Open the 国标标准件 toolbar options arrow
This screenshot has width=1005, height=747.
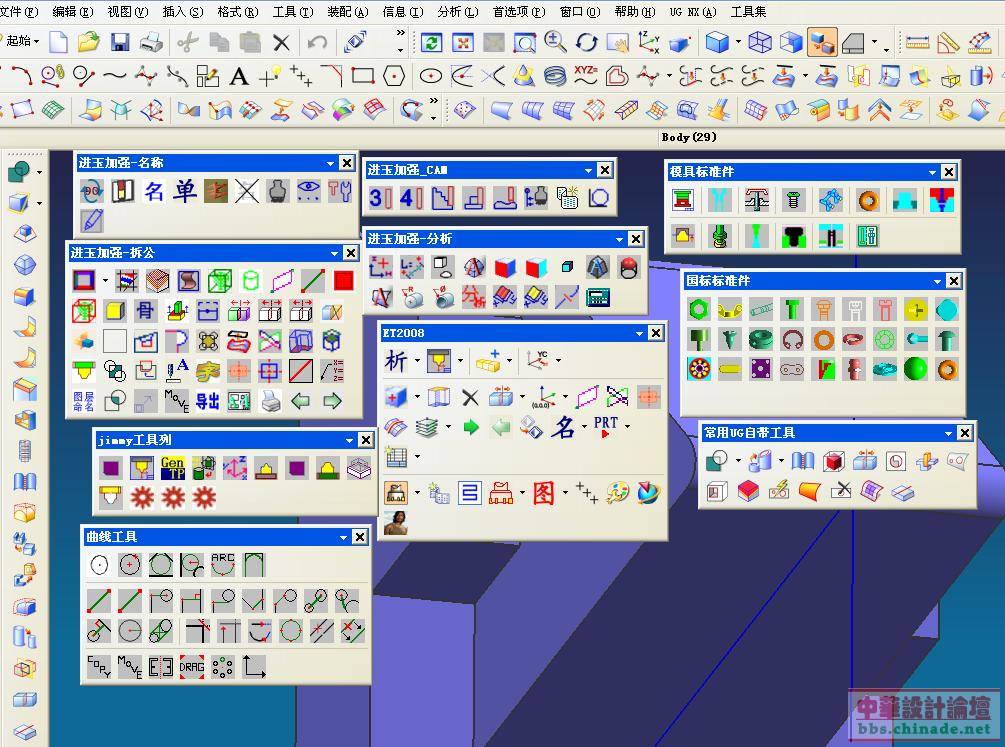point(937,281)
